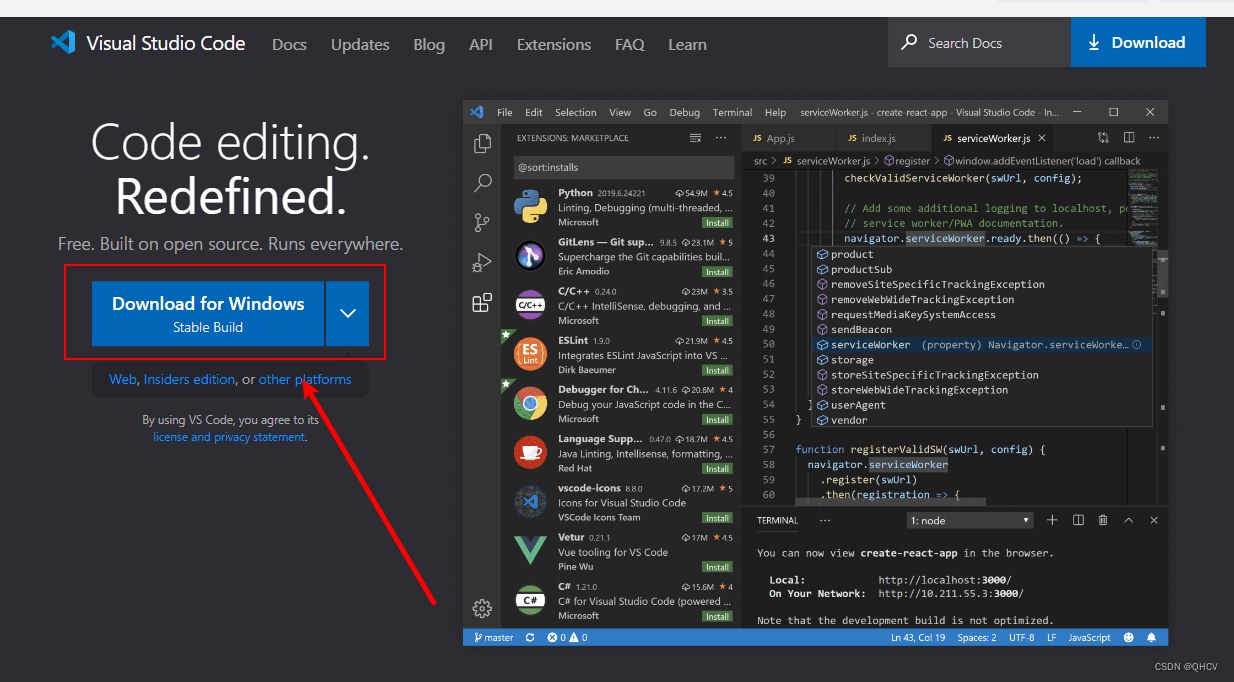Viewport: 1234px width, 682px height.
Task: Open the Edit menu in VS Code
Action: (x=534, y=112)
